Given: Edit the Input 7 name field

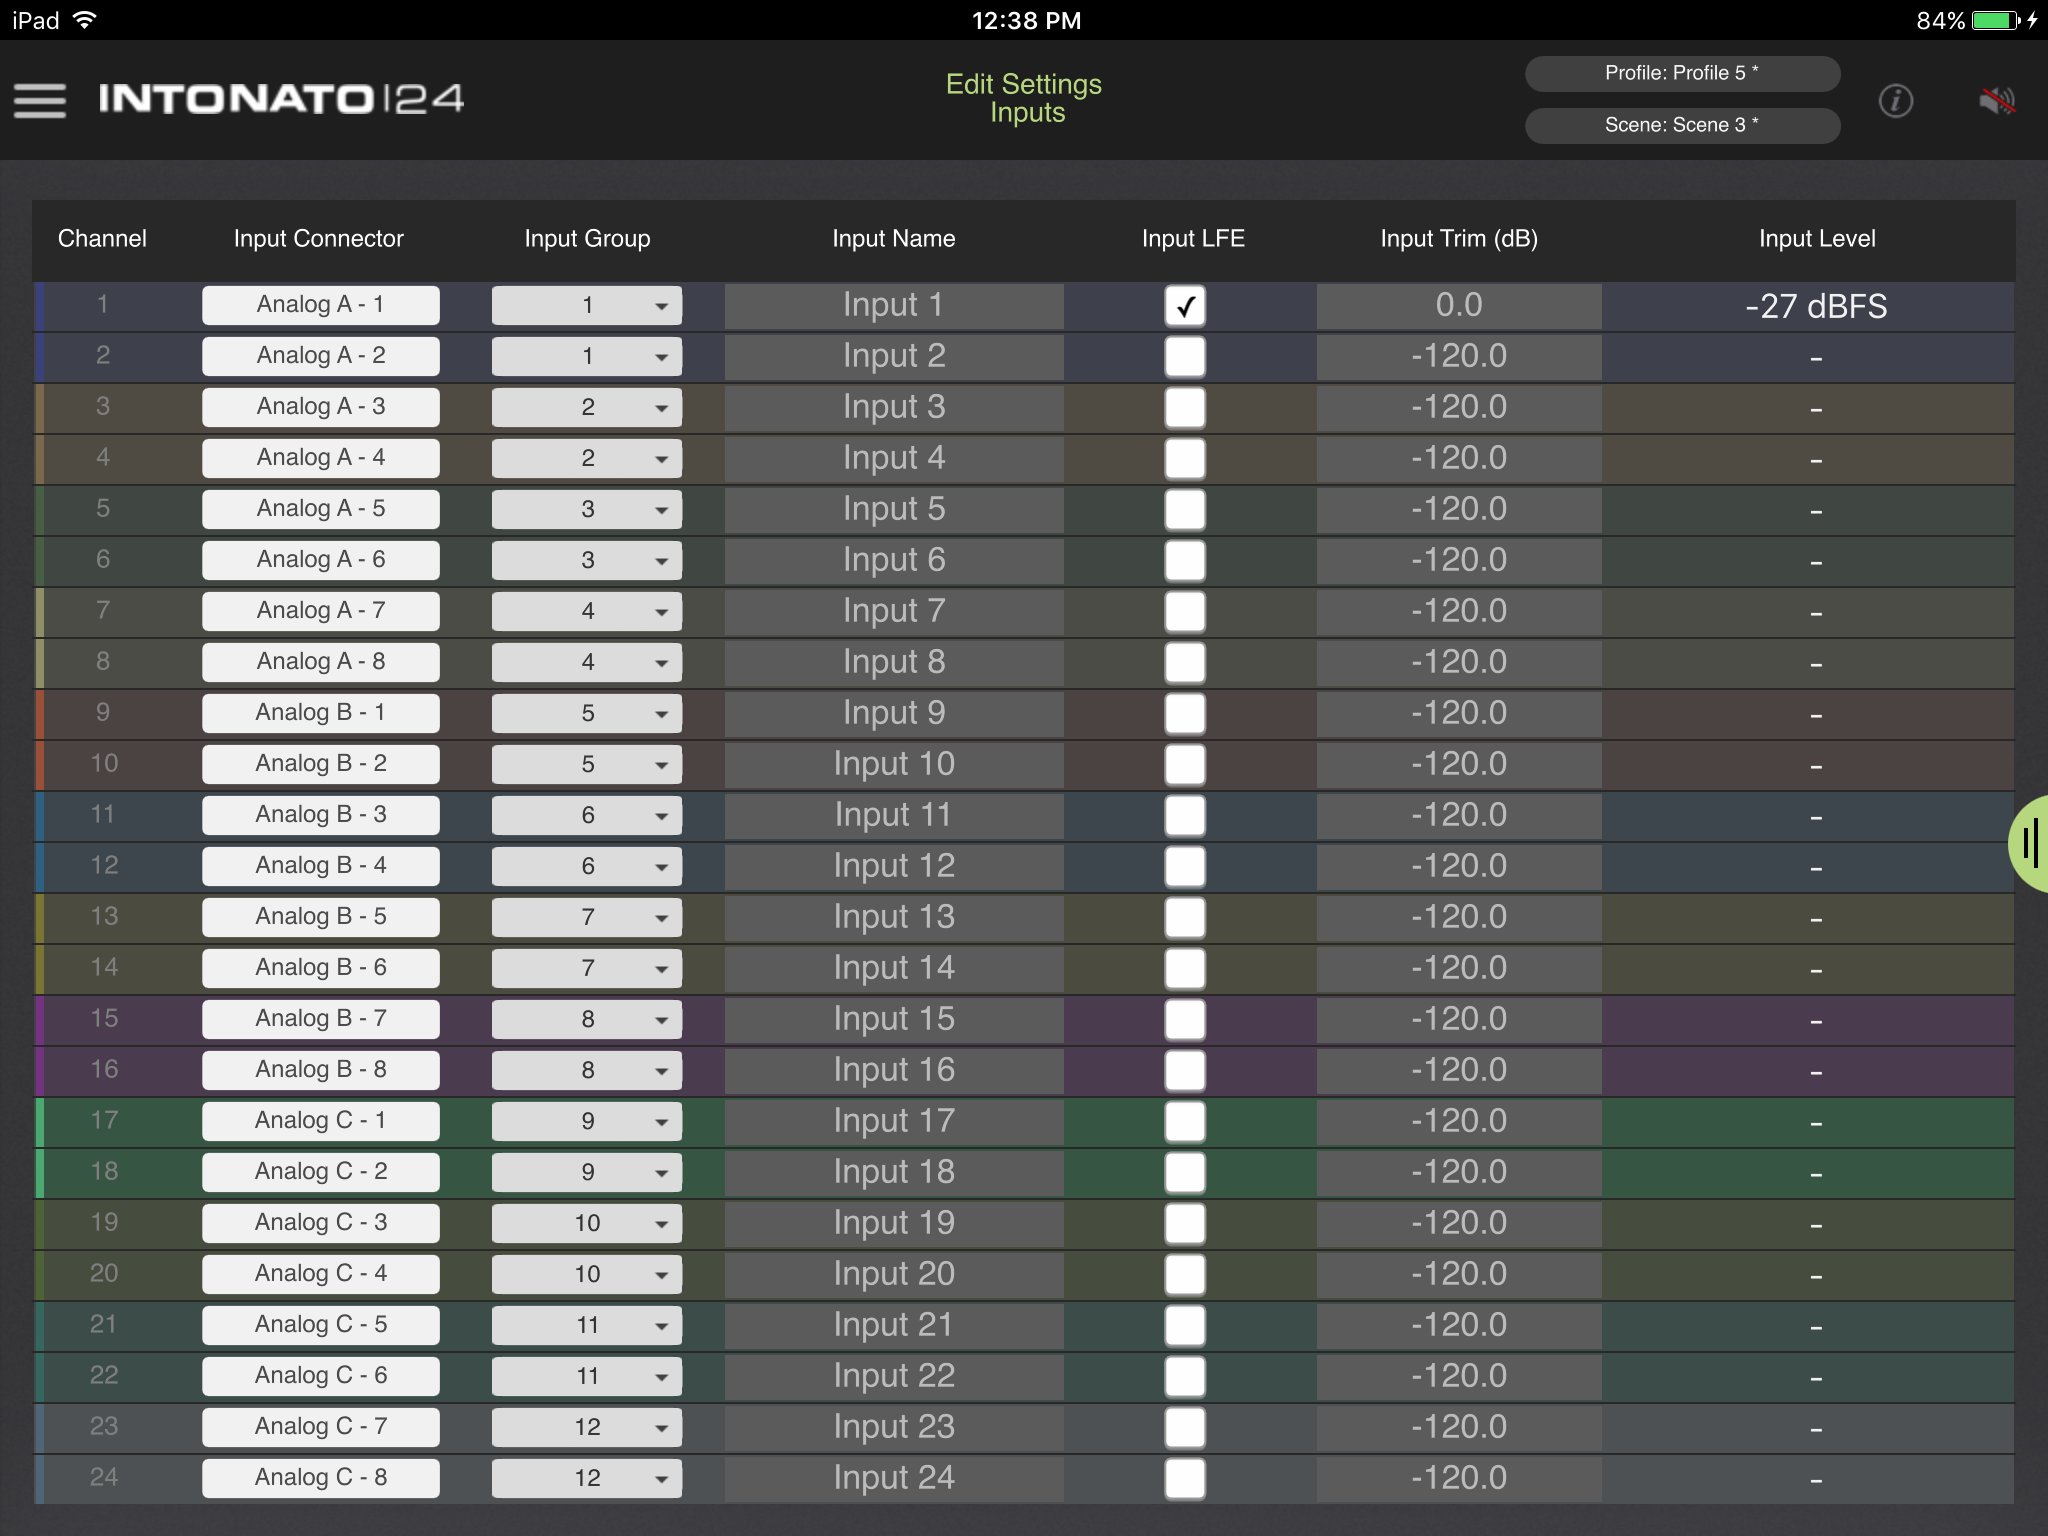Looking at the screenshot, I should click(x=894, y=611).
